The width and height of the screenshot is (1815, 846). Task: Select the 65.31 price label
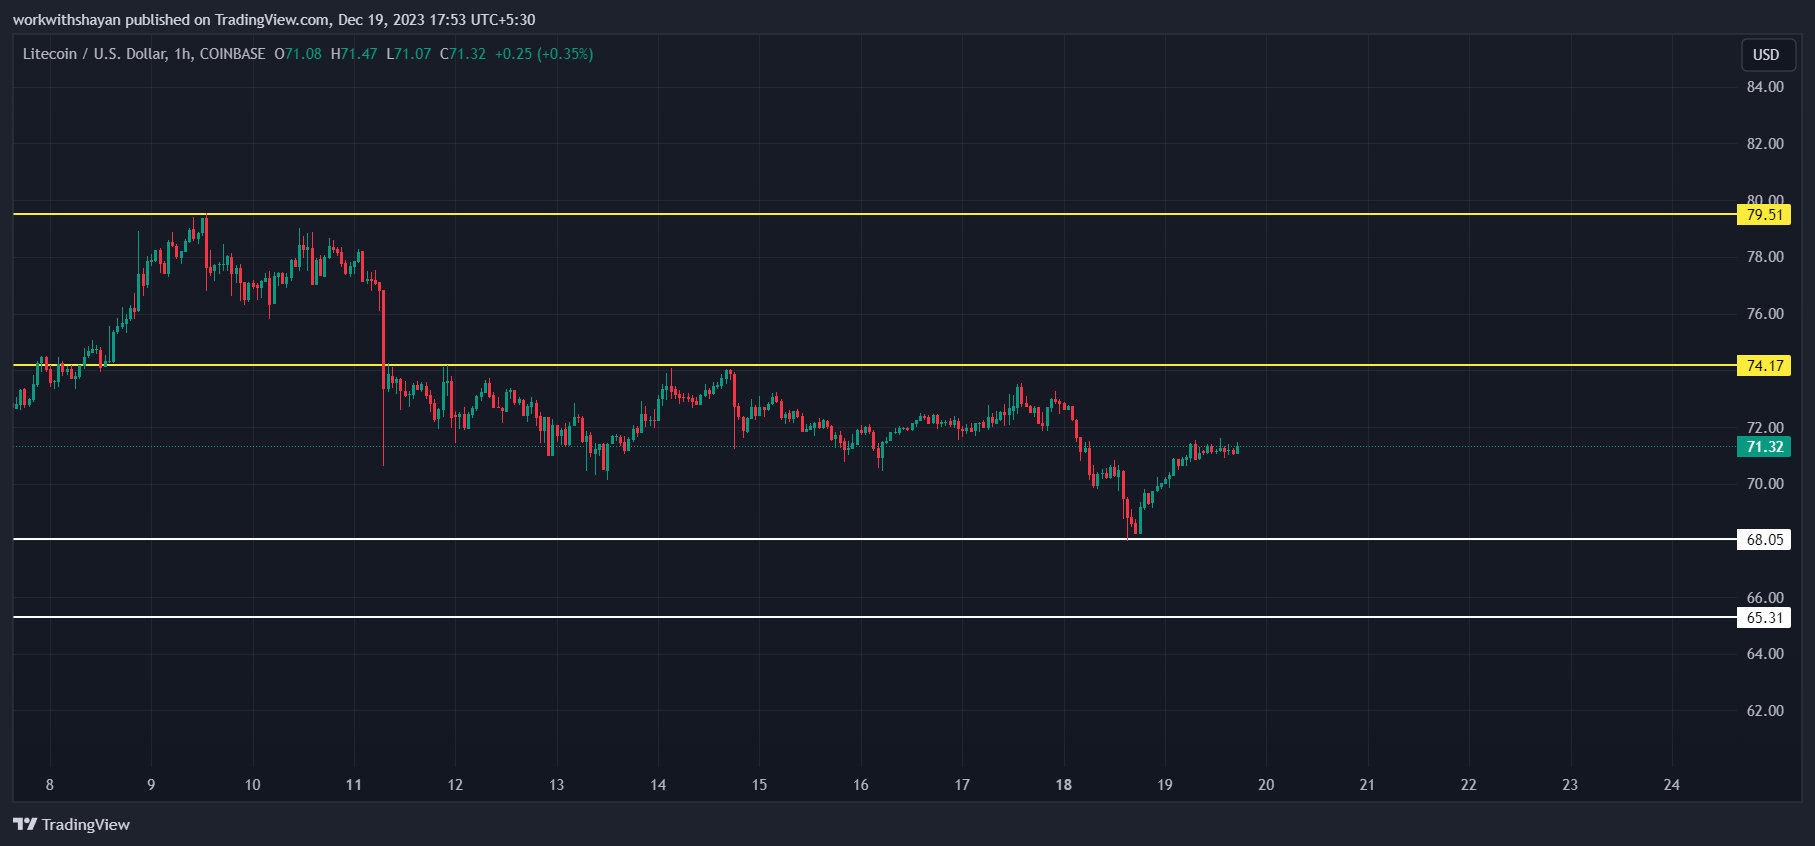point(1764,617)
